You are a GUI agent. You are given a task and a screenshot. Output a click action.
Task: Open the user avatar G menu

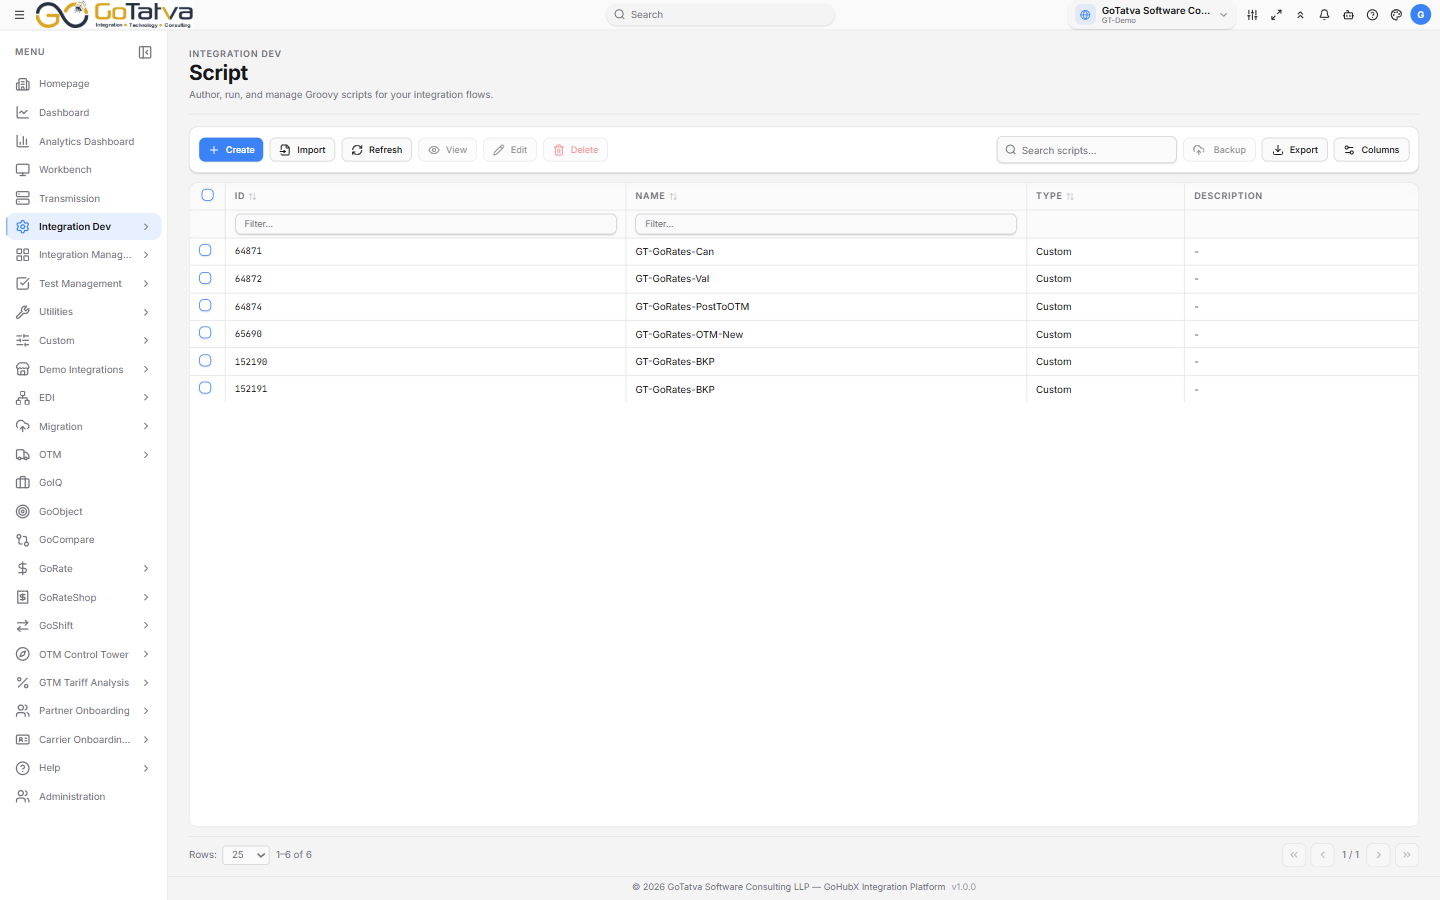tap(1420, 15)
